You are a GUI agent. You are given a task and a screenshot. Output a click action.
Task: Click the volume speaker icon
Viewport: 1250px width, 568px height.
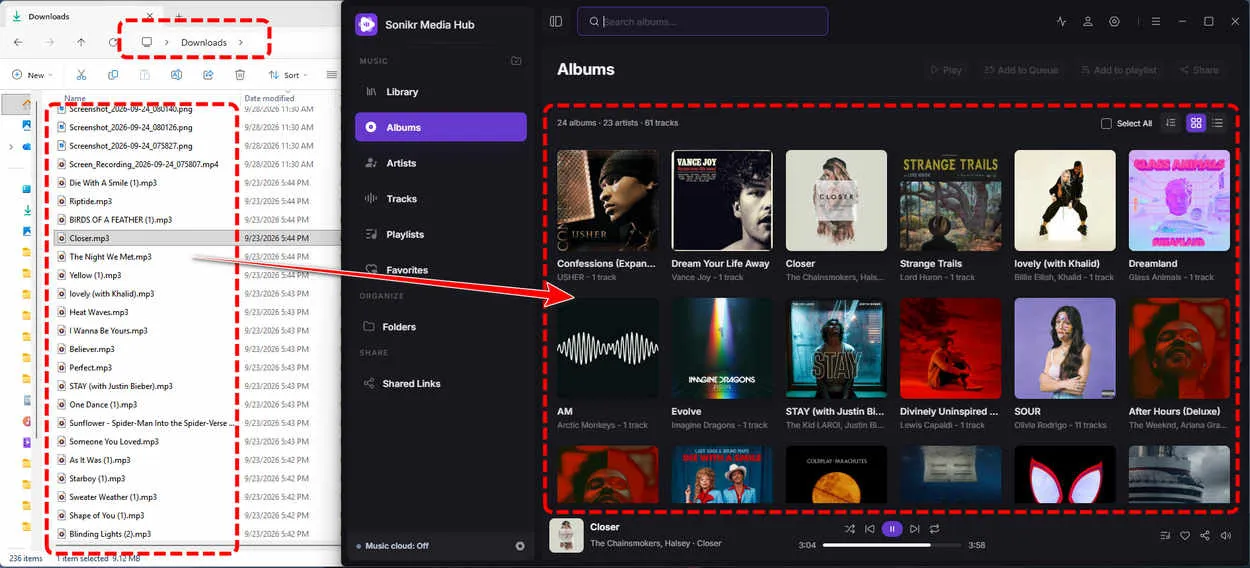pyautogui.click(x=1226, y=535)
